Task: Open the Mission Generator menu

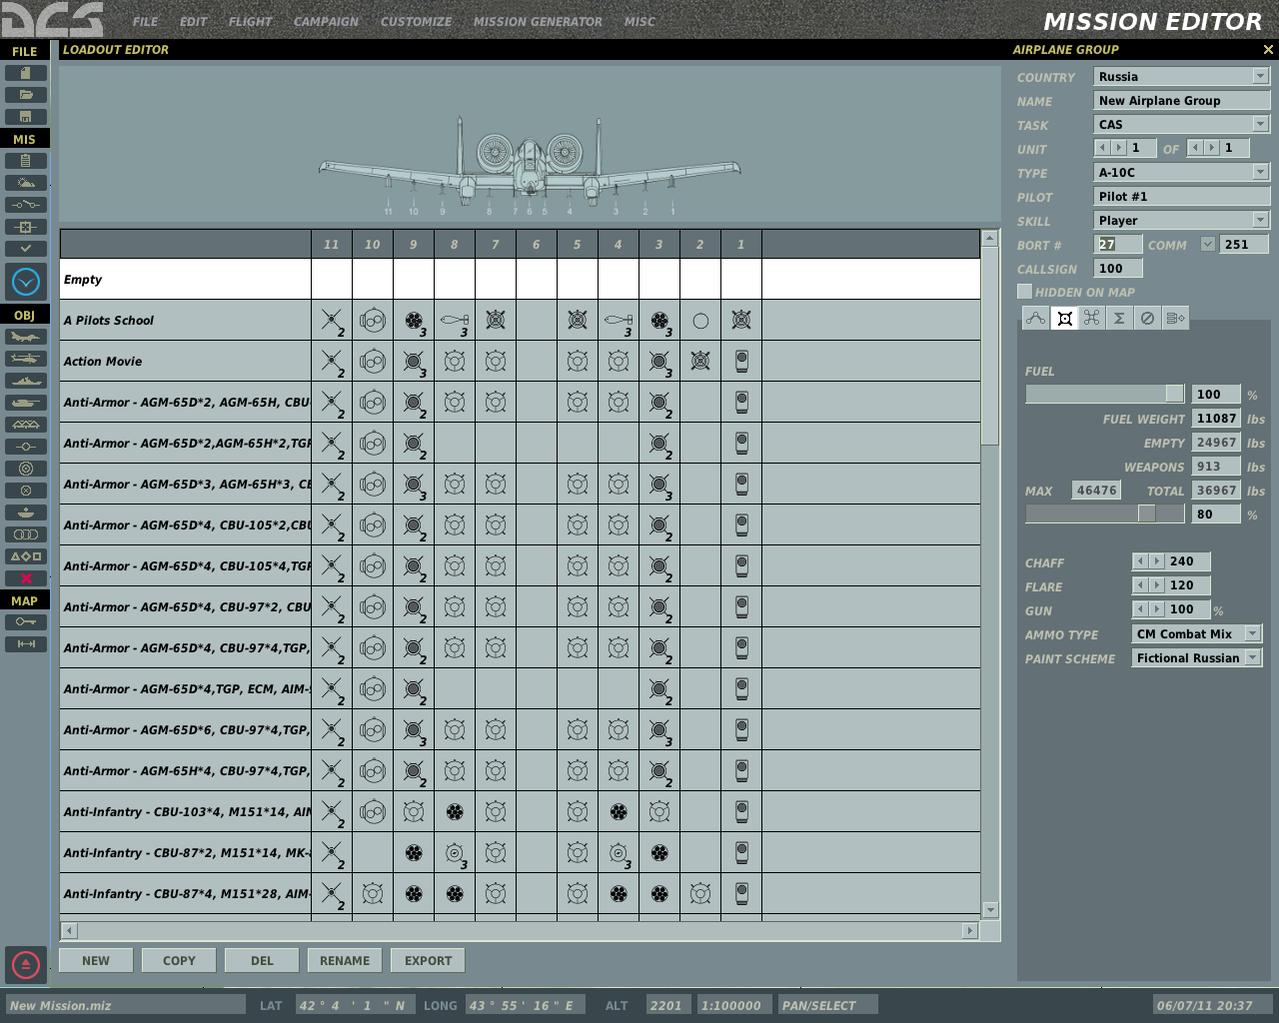Action: pyautogui.click(x=538, y=21)
